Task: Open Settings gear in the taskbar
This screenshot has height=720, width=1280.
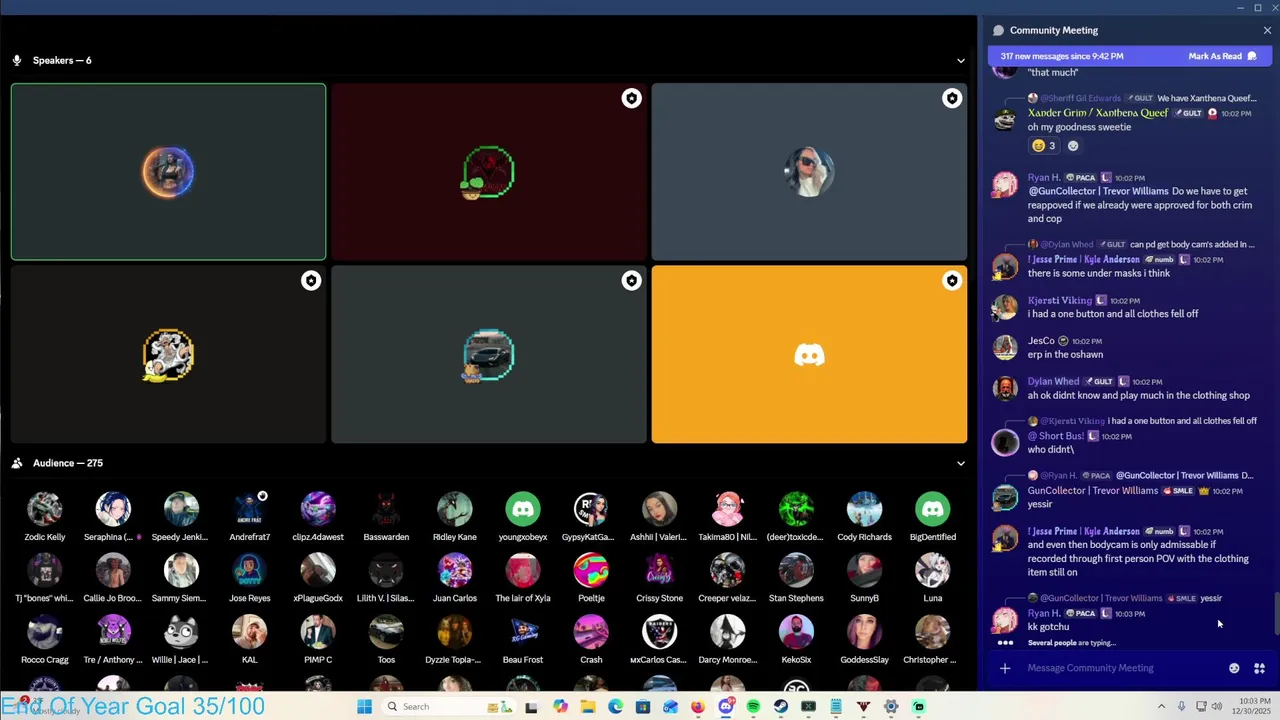Action: pyautogui.click(x=891, y=706)
